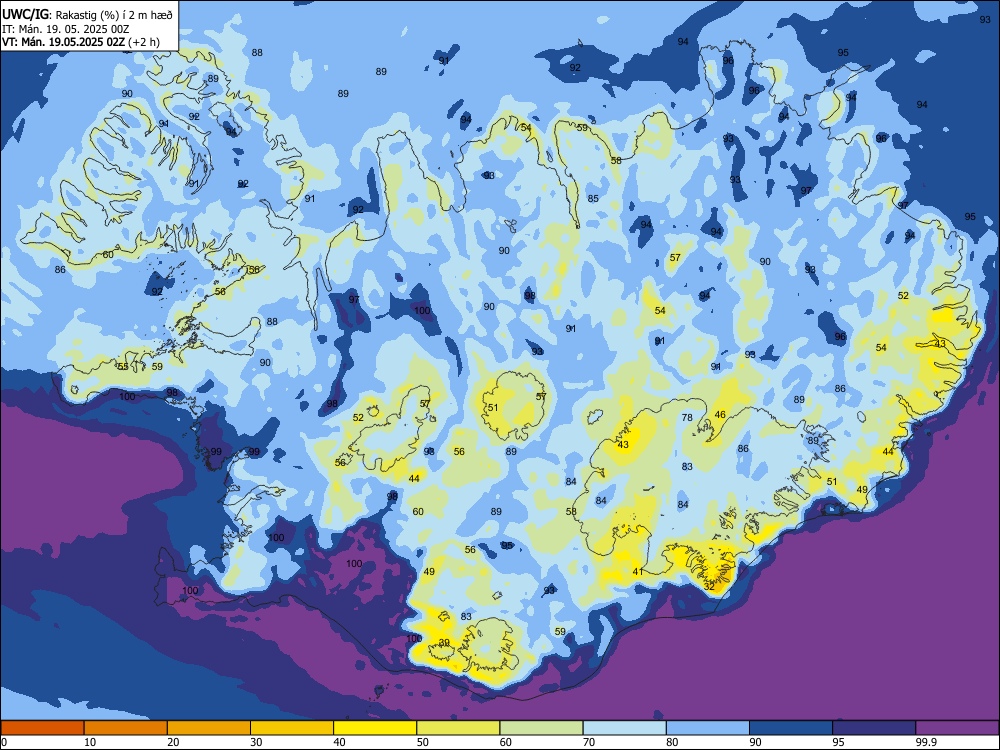
Task: Click the orange 10–20 legend swatch
Action: (126, 728)
